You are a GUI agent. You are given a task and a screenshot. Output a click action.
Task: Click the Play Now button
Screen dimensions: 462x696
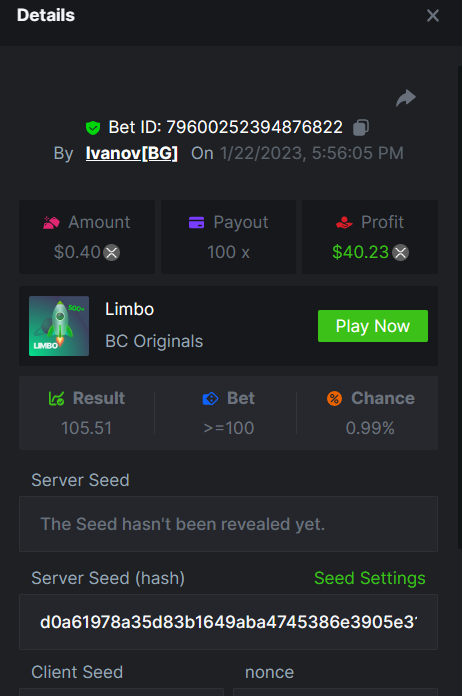tap(373, 326)
